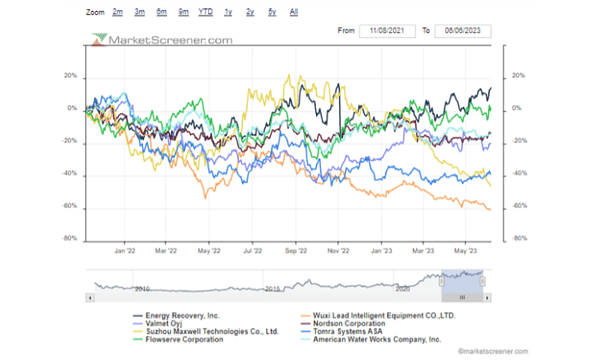600x360 pixels.
Task: Choose the 5y zoom option
Action: [272, 12]
